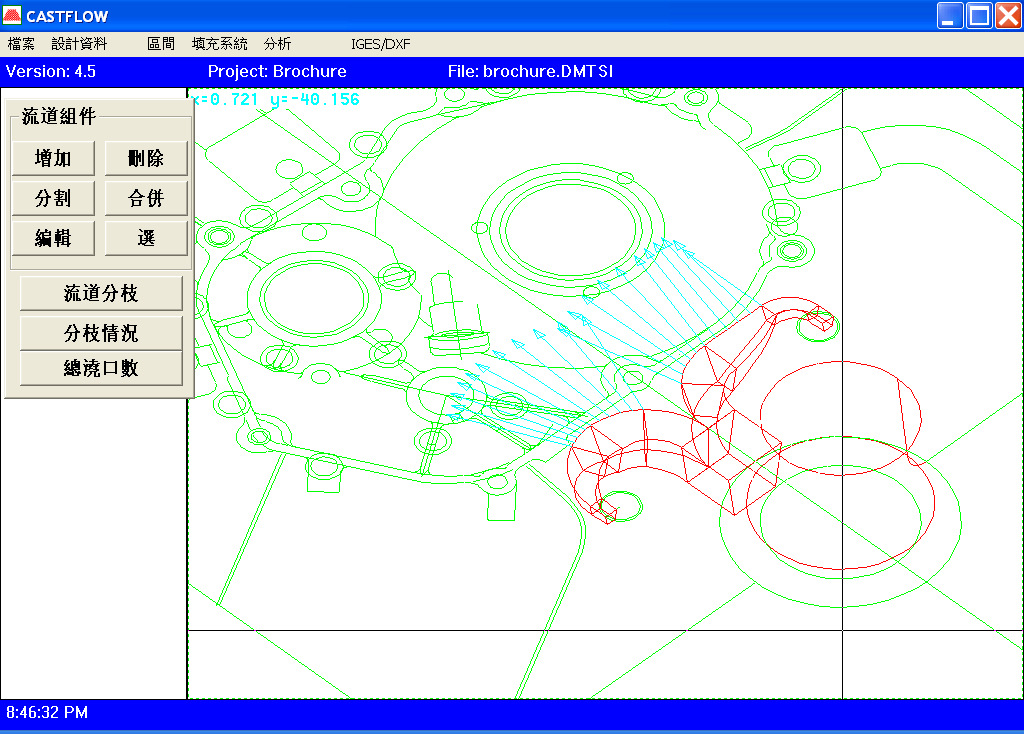Click the File: brochure.DMTSI label
Viewport: 1024px width, 734px height.
pyautogui.click(x=530, y=71)
